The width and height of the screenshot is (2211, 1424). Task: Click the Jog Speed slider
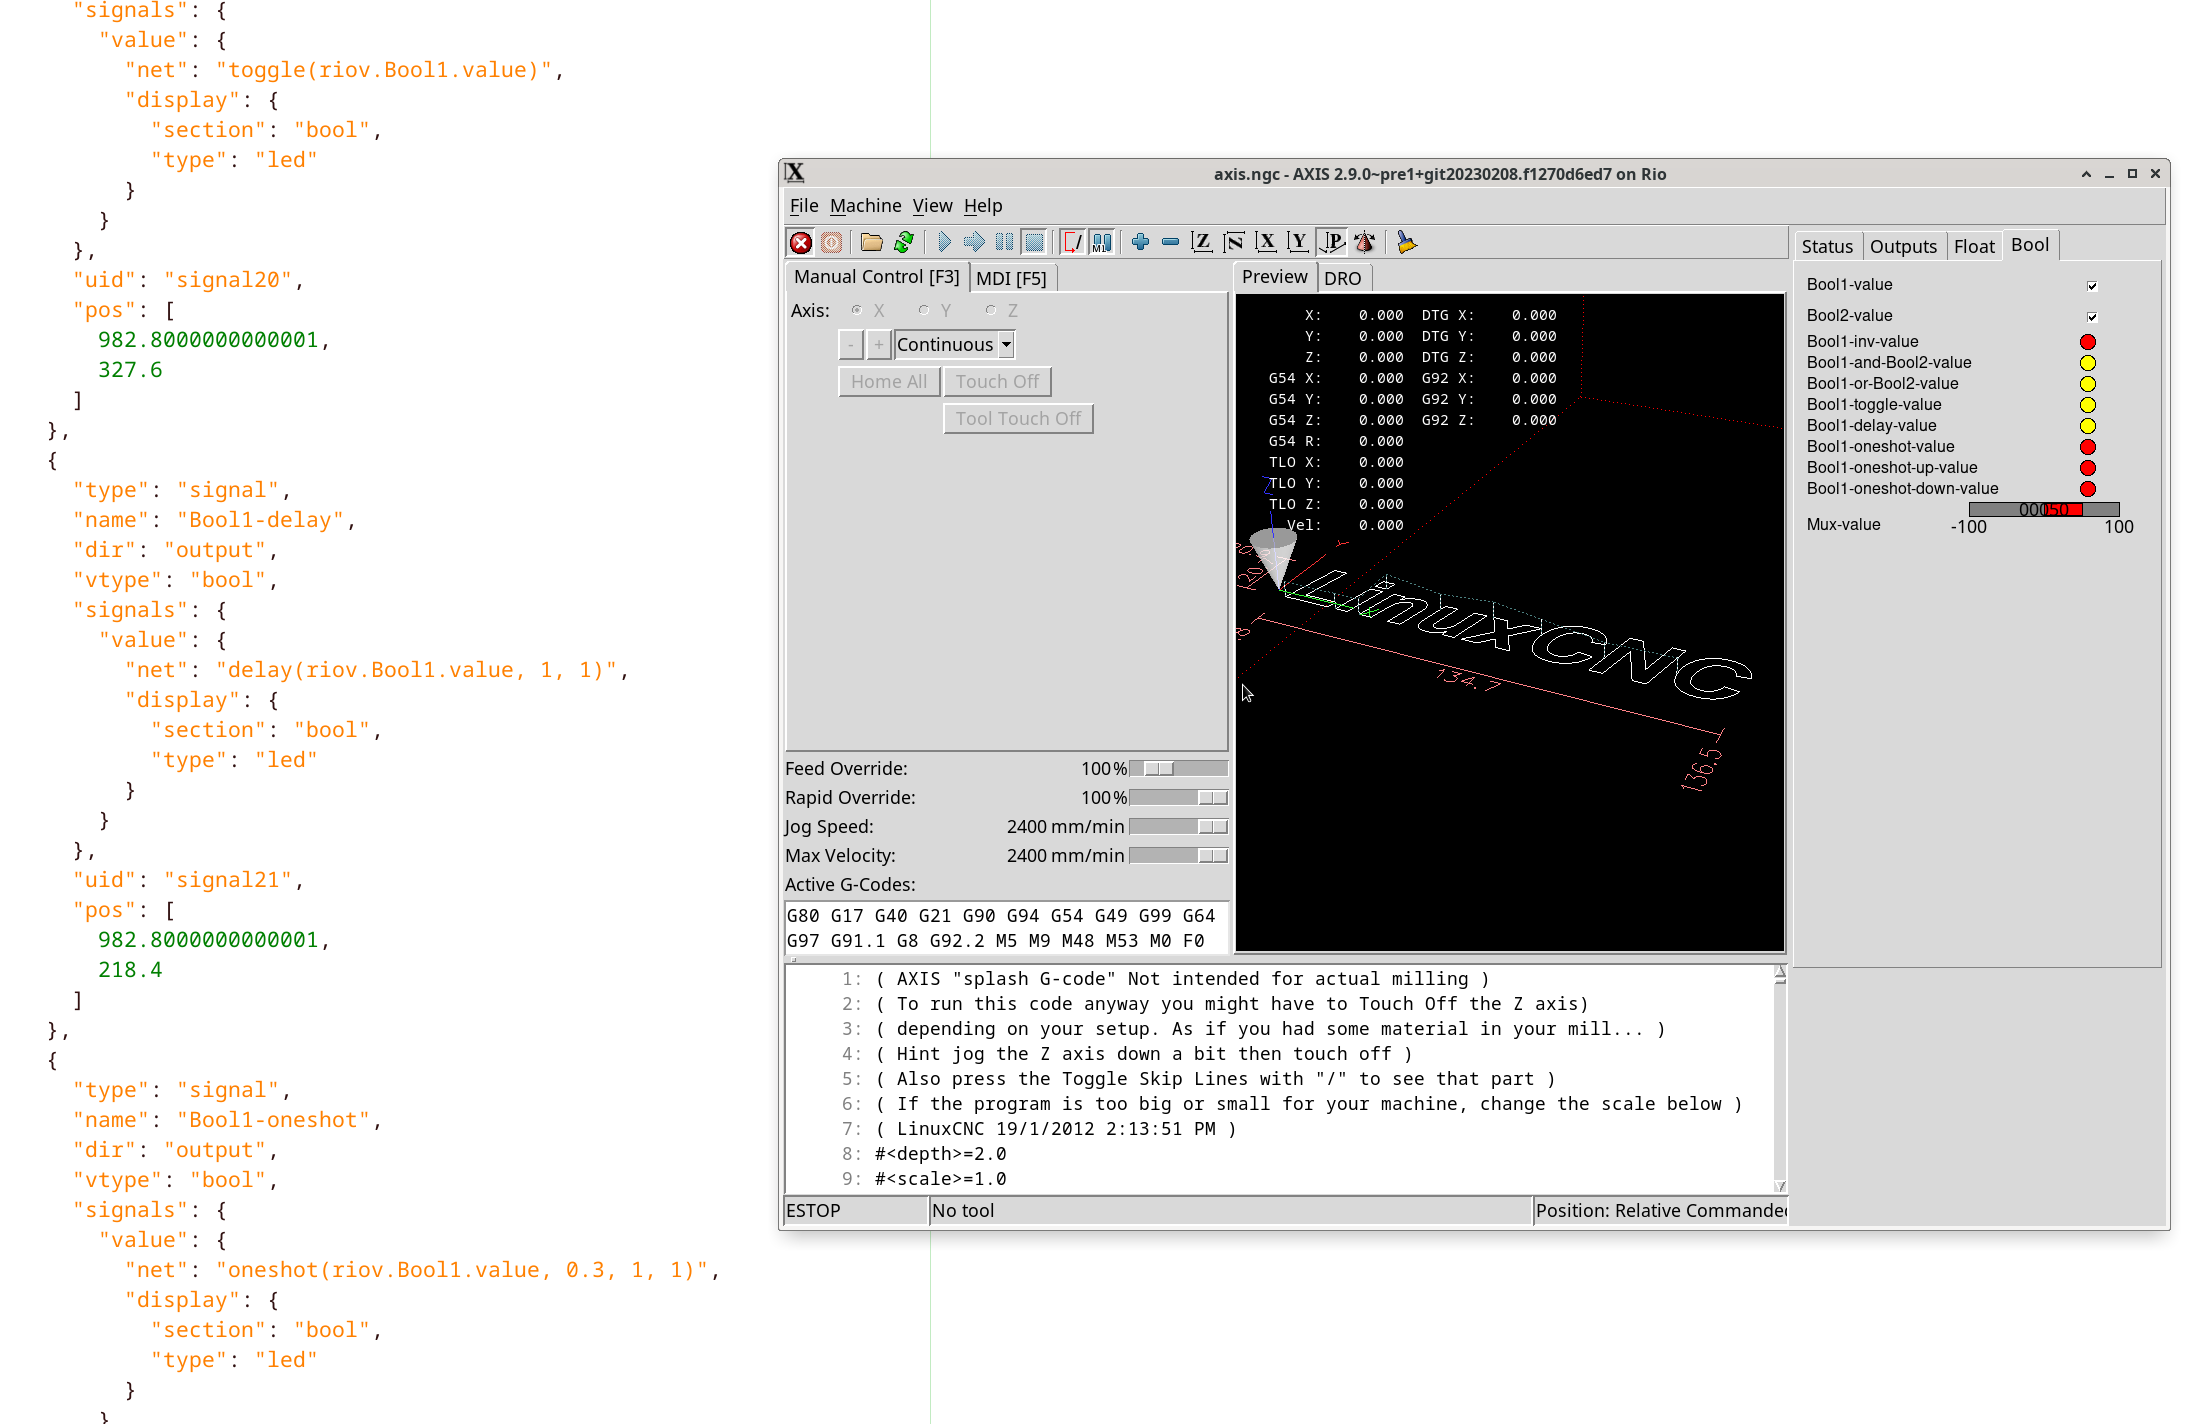(1178, 826)
